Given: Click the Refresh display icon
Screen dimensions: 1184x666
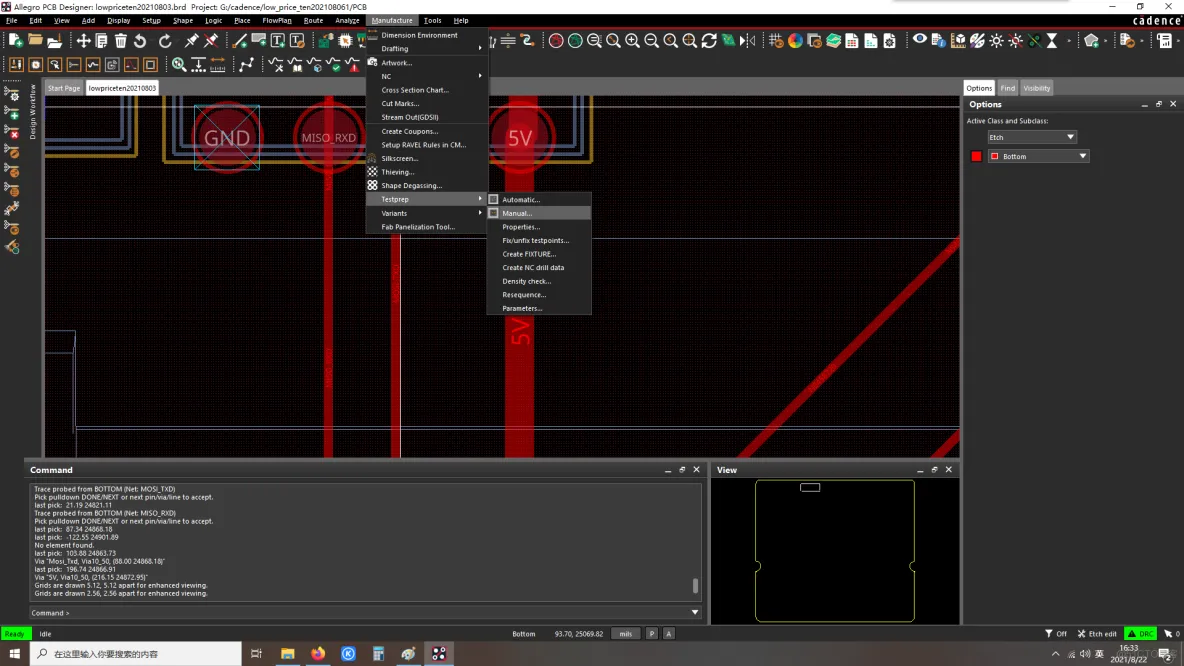Looking at the screenshot, I should pos(709,41).
